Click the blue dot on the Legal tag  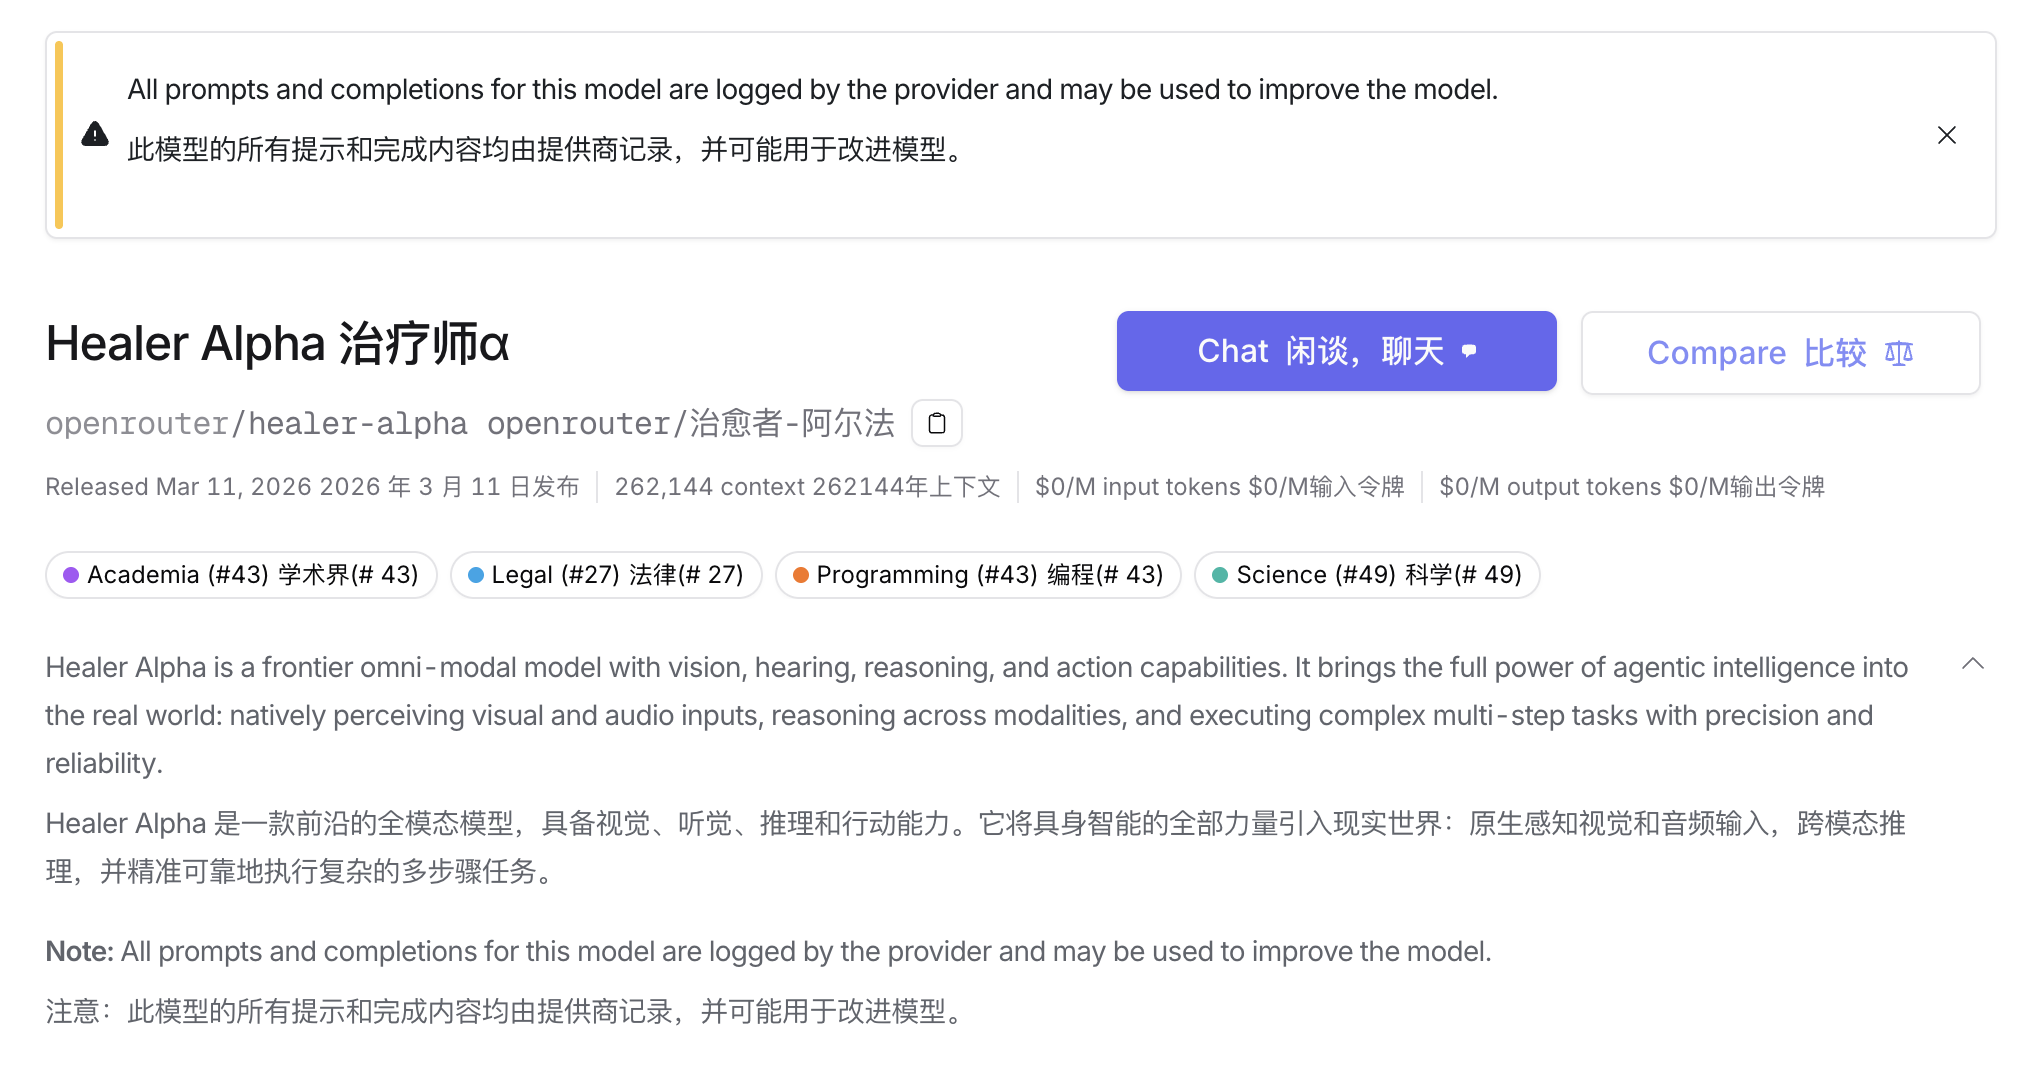pos(477,574)
